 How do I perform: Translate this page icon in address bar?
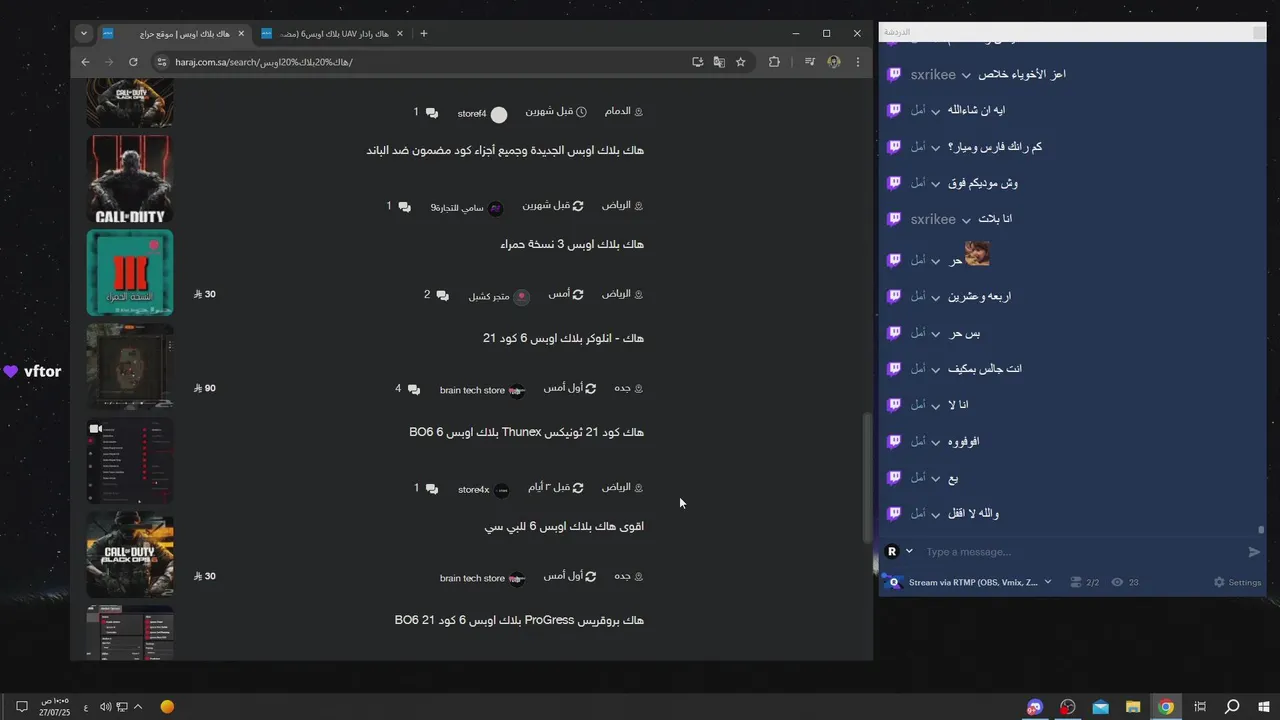pyautogui.click(x=719, y=62)
